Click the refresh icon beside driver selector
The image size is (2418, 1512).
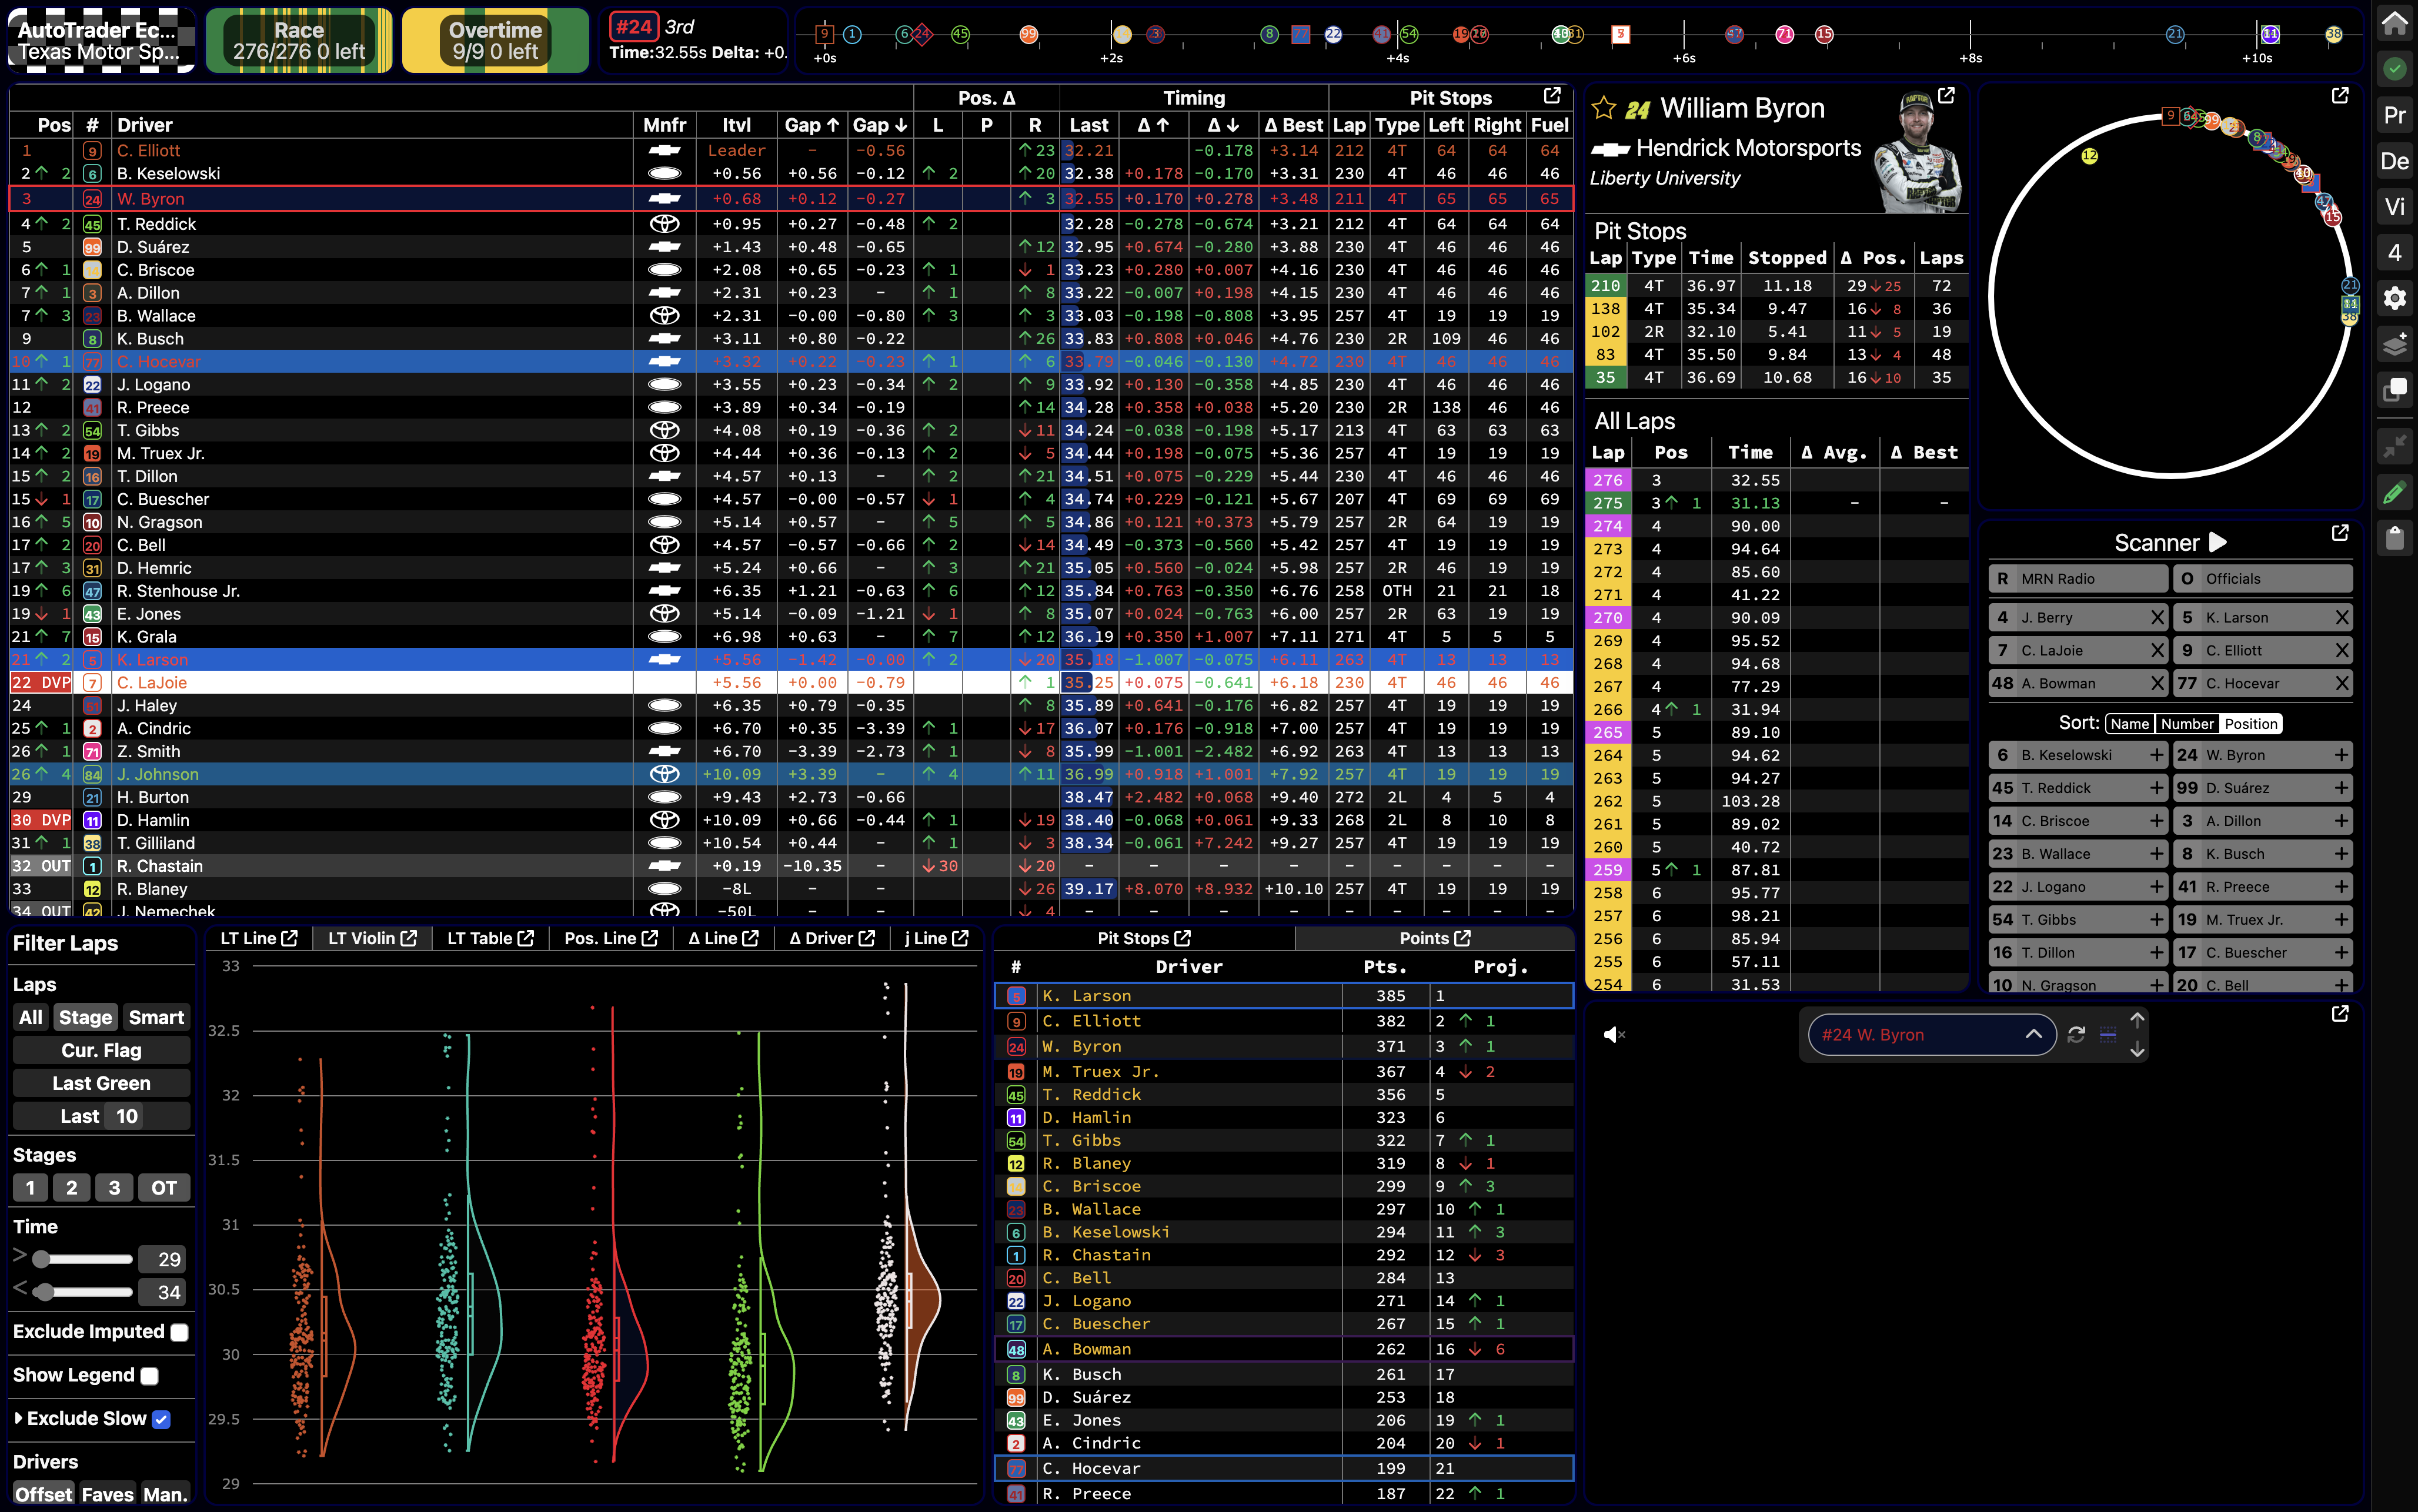(2076, 1035)
